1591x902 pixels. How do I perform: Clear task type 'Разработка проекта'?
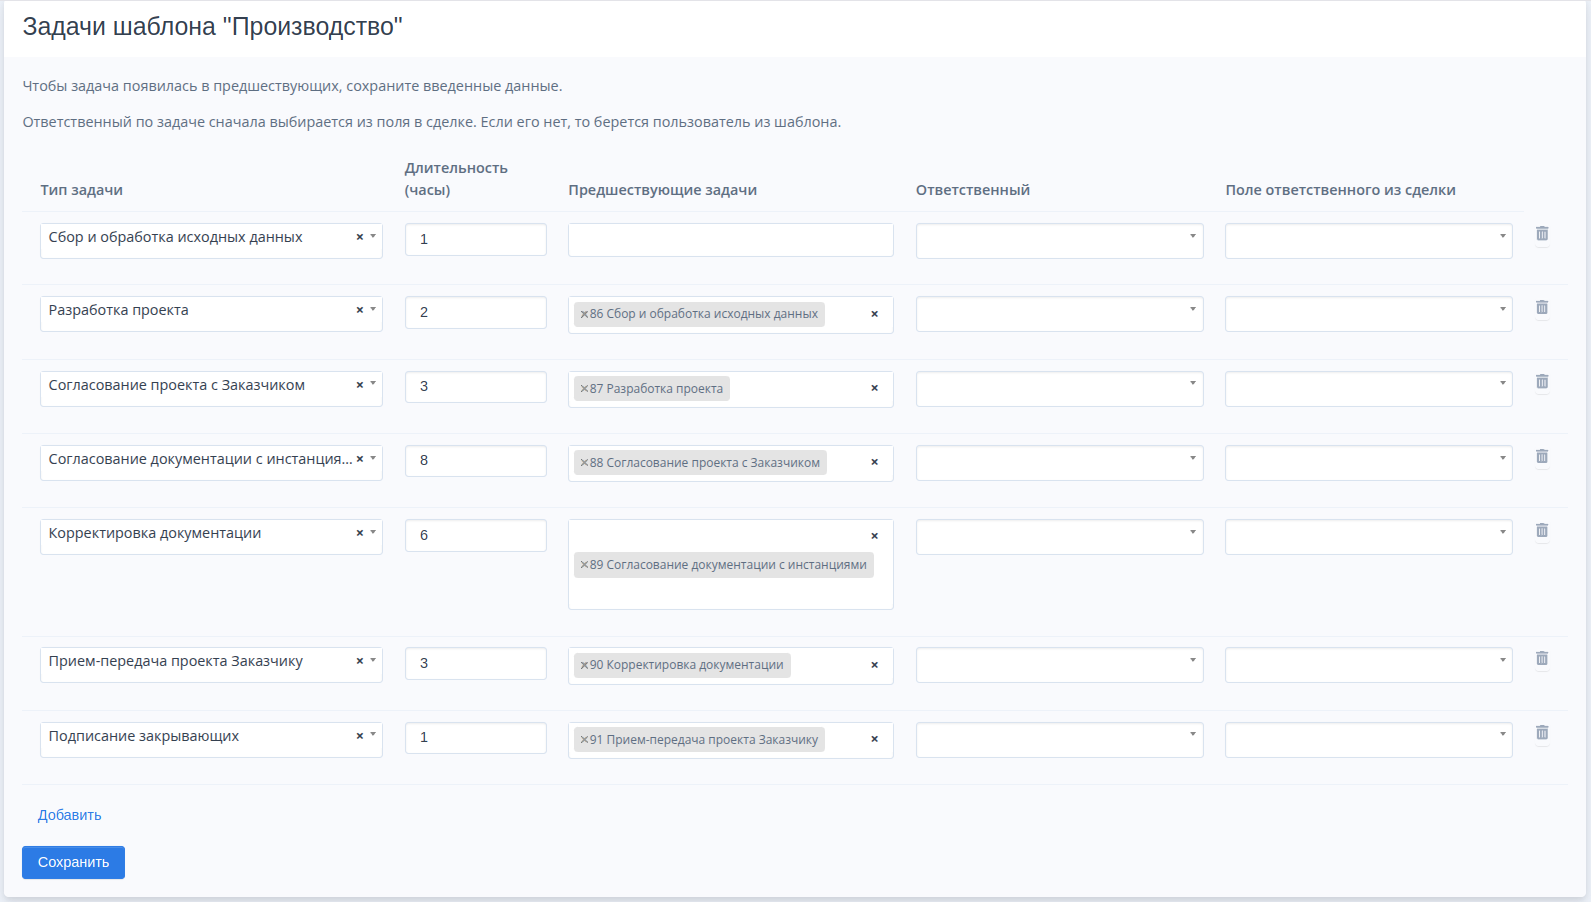tap(360, 310)
